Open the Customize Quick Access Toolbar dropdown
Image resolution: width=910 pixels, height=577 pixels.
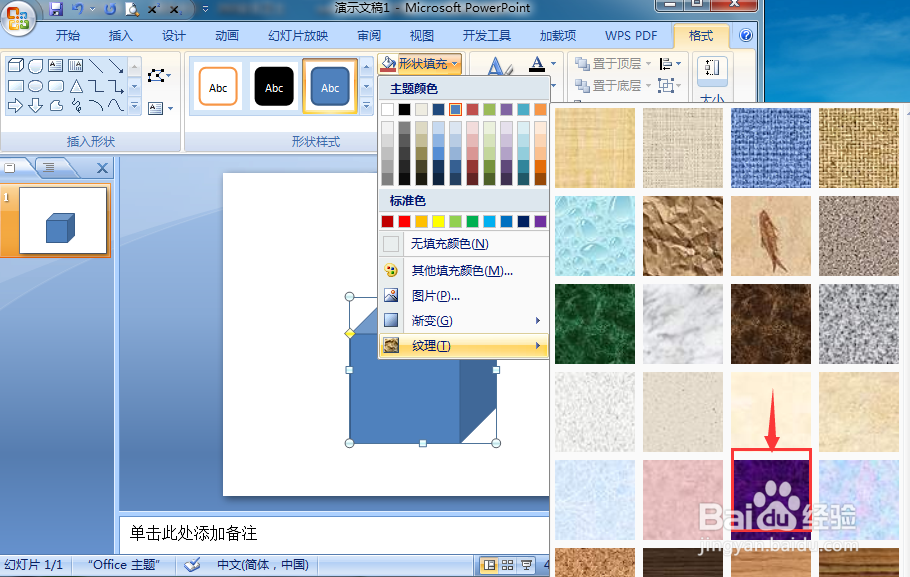(x=205, y=9)
